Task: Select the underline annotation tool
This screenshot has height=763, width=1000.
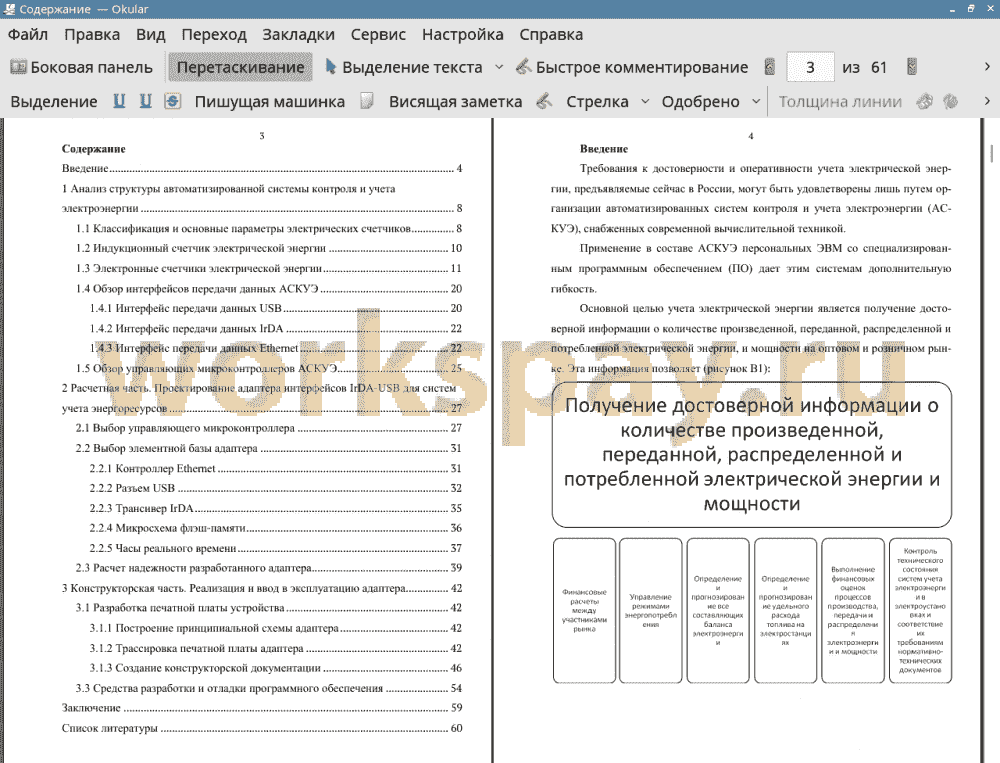Action: [x=119, y=101]
